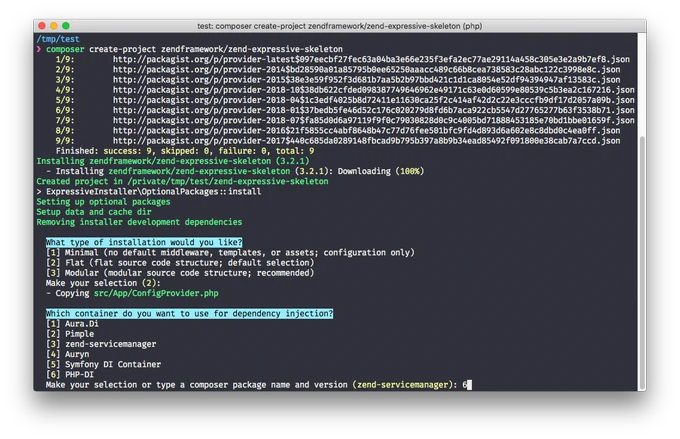Viewport: 680px width, 439px height.
Task: Click the terminal window title text
Action: pyautogui.click(x=340, y=26)
